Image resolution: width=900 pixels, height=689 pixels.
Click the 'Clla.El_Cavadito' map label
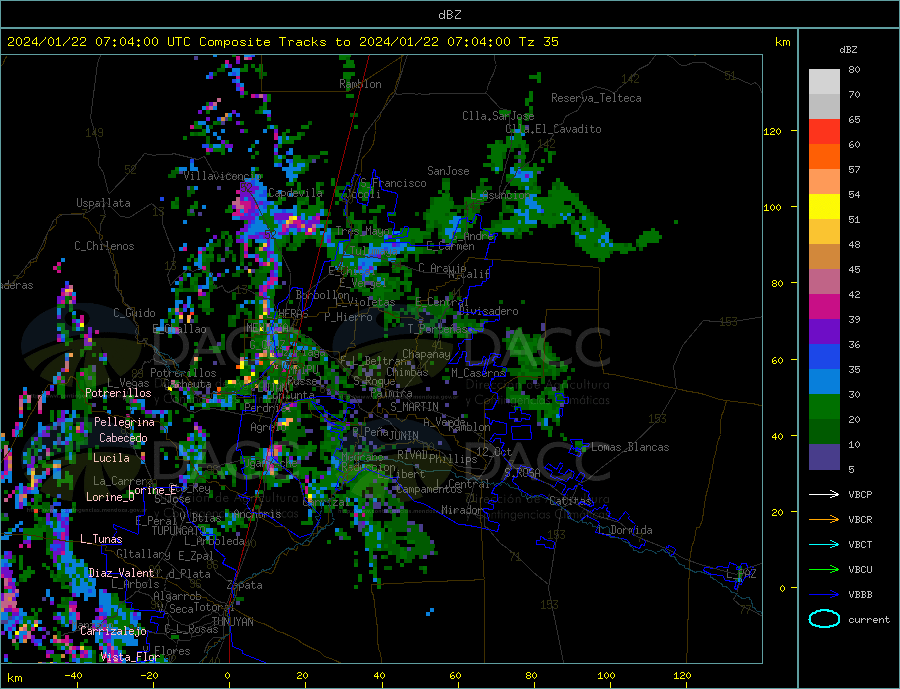(553, 129)
